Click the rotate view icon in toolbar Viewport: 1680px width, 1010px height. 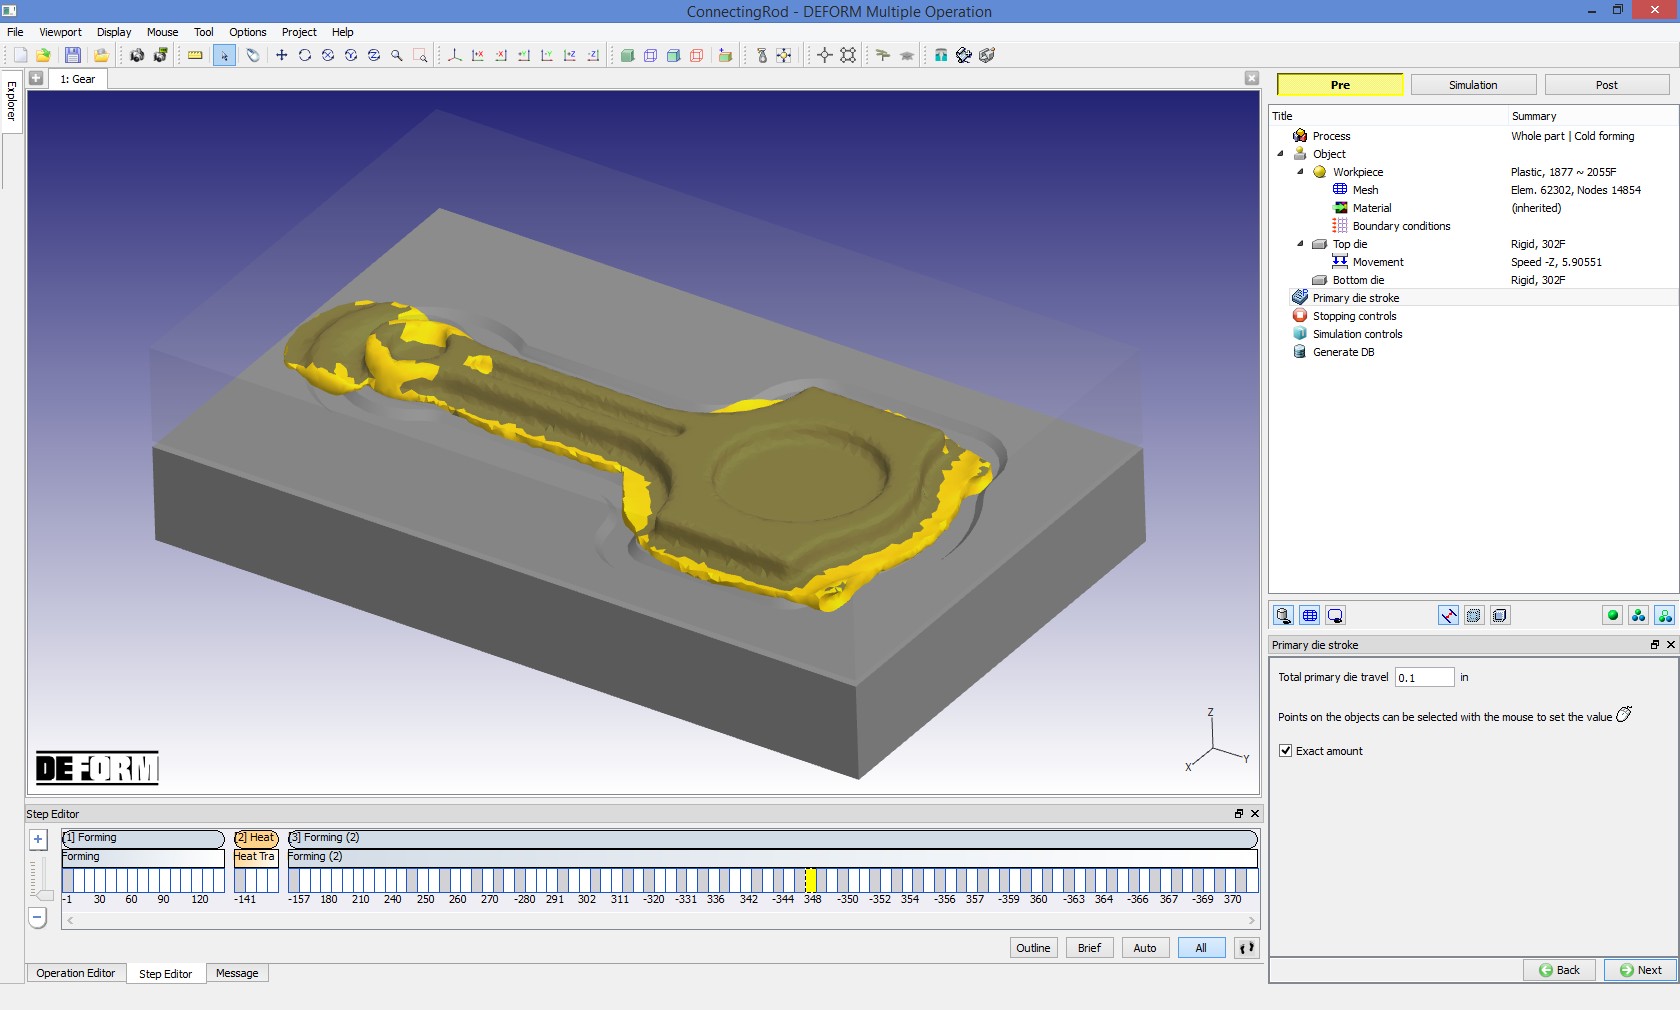pyautogui.click(x=305, y=55)
